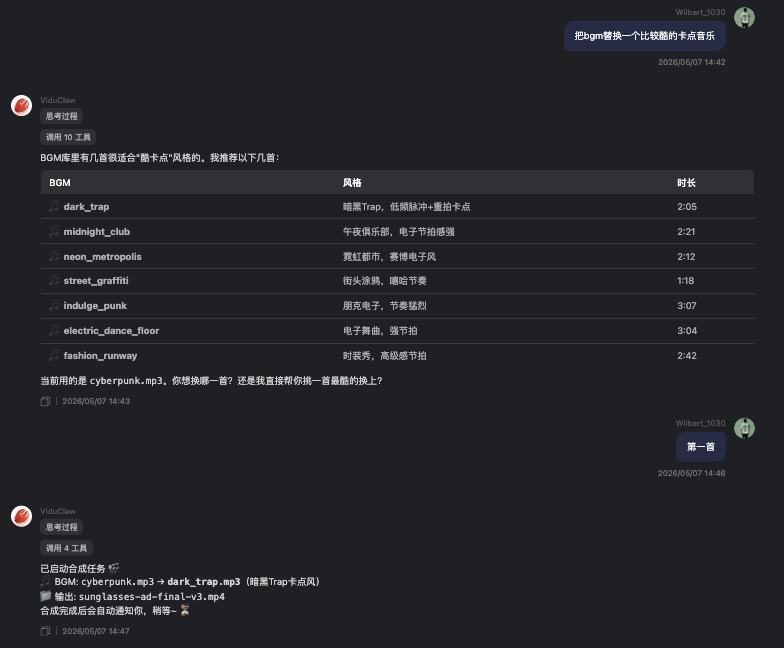Select the fashion_runway track name
The image size is (784, 648).
pyautogui.click(x=100, y=356)
